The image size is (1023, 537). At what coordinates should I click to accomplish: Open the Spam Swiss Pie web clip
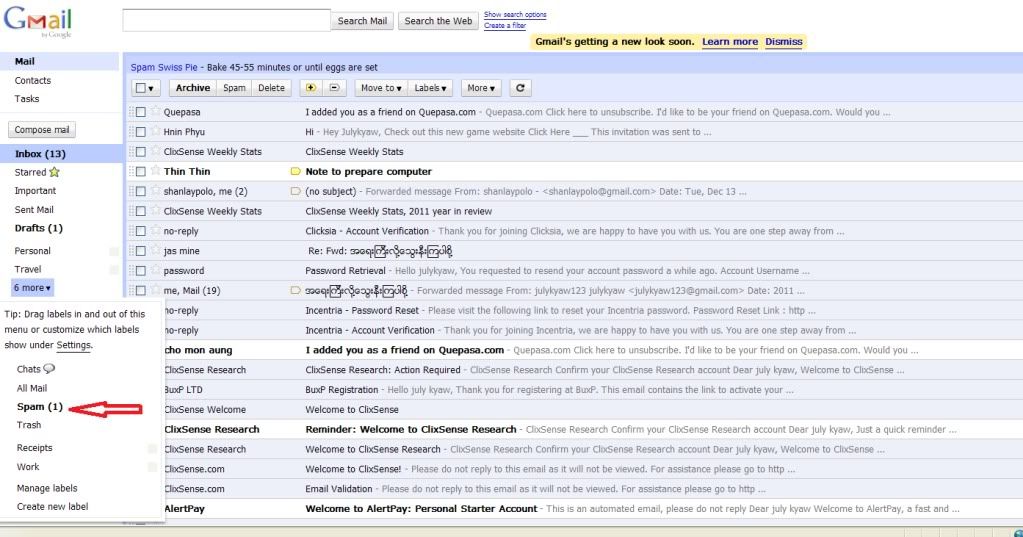point(164,67)
